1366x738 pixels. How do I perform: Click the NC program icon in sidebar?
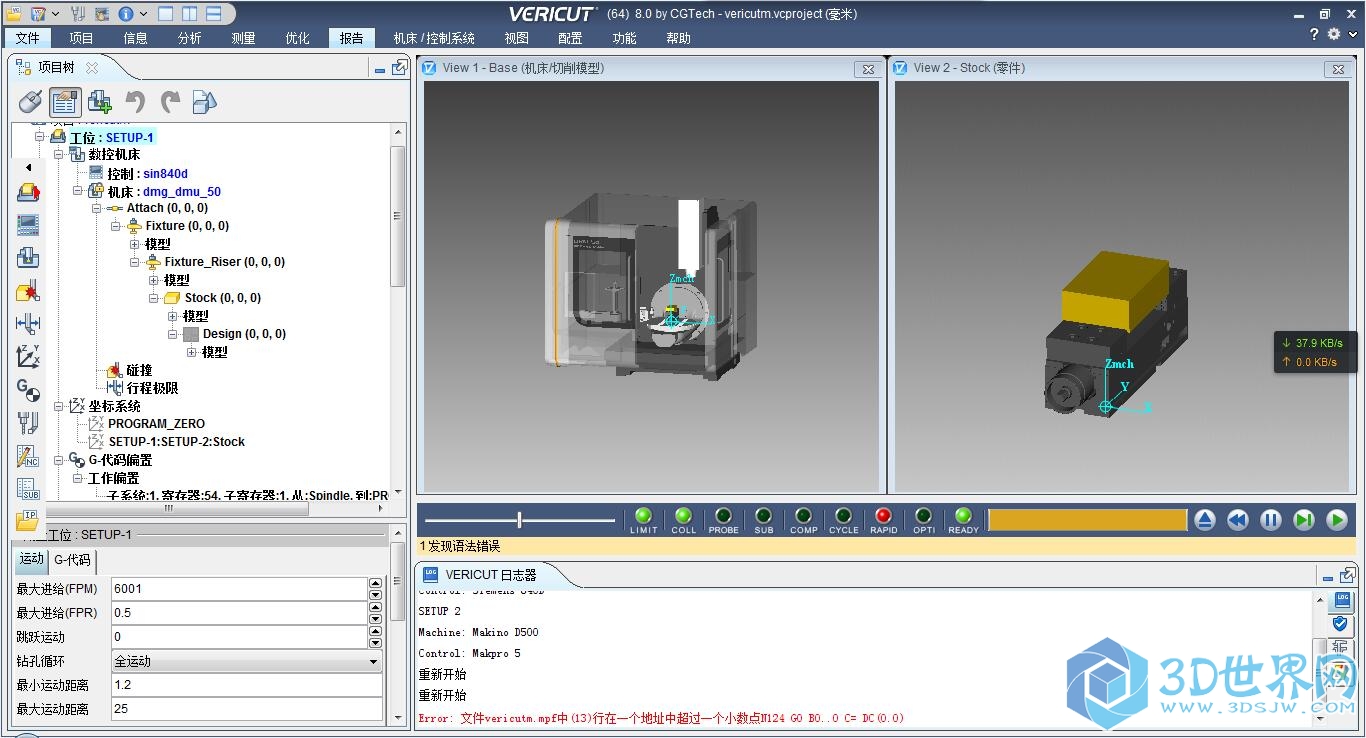click(x=28, y=456)
